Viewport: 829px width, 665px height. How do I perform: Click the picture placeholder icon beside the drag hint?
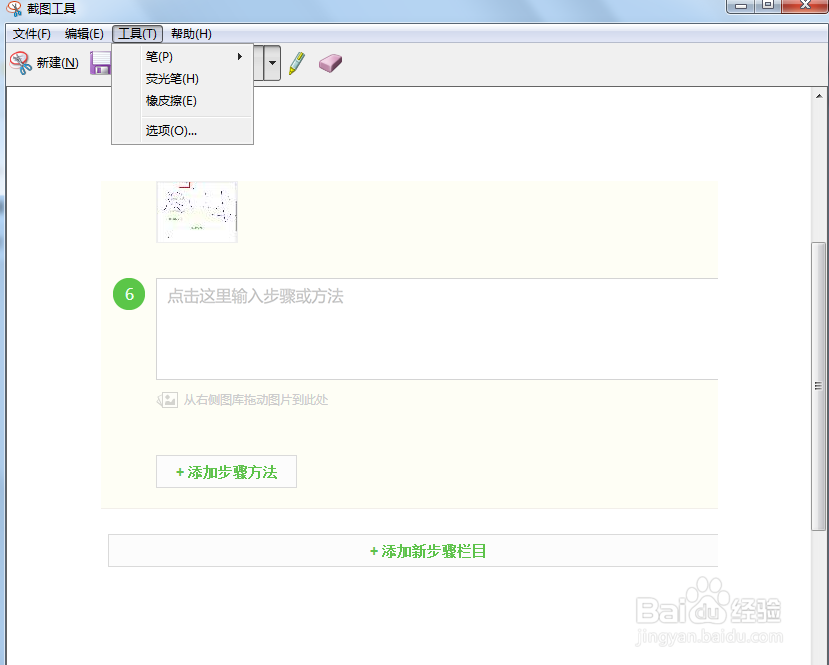pos(167,399)
